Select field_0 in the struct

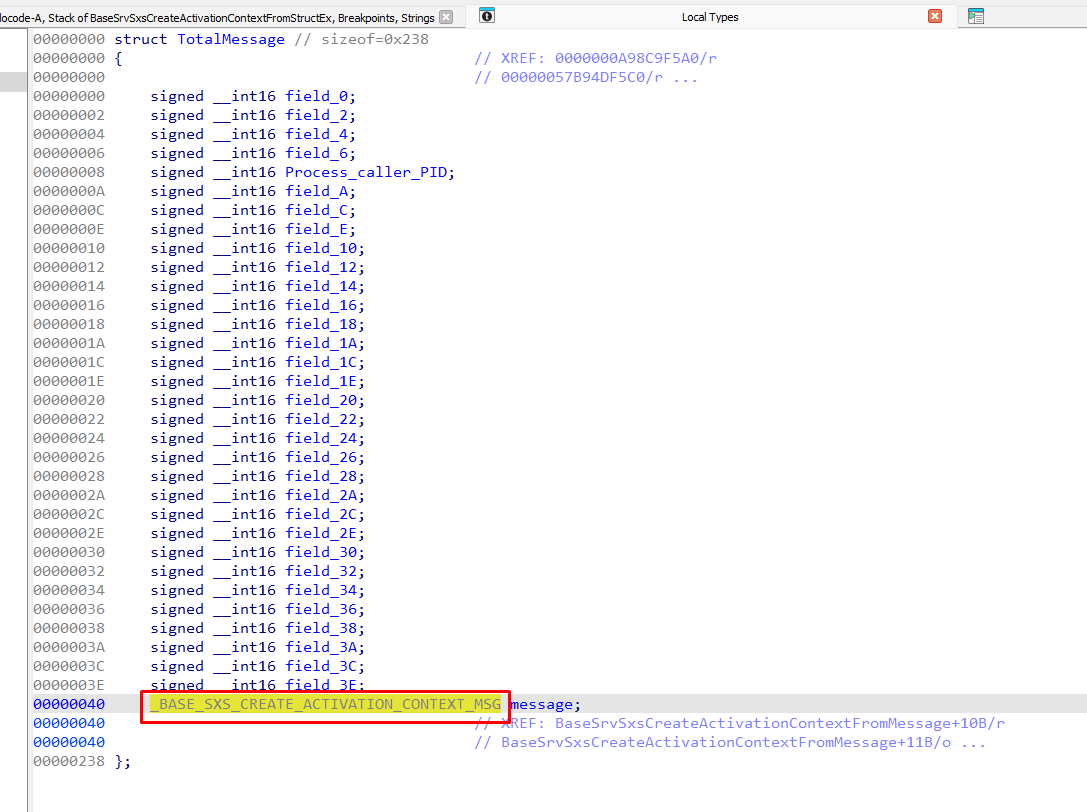tap(319, 96)
